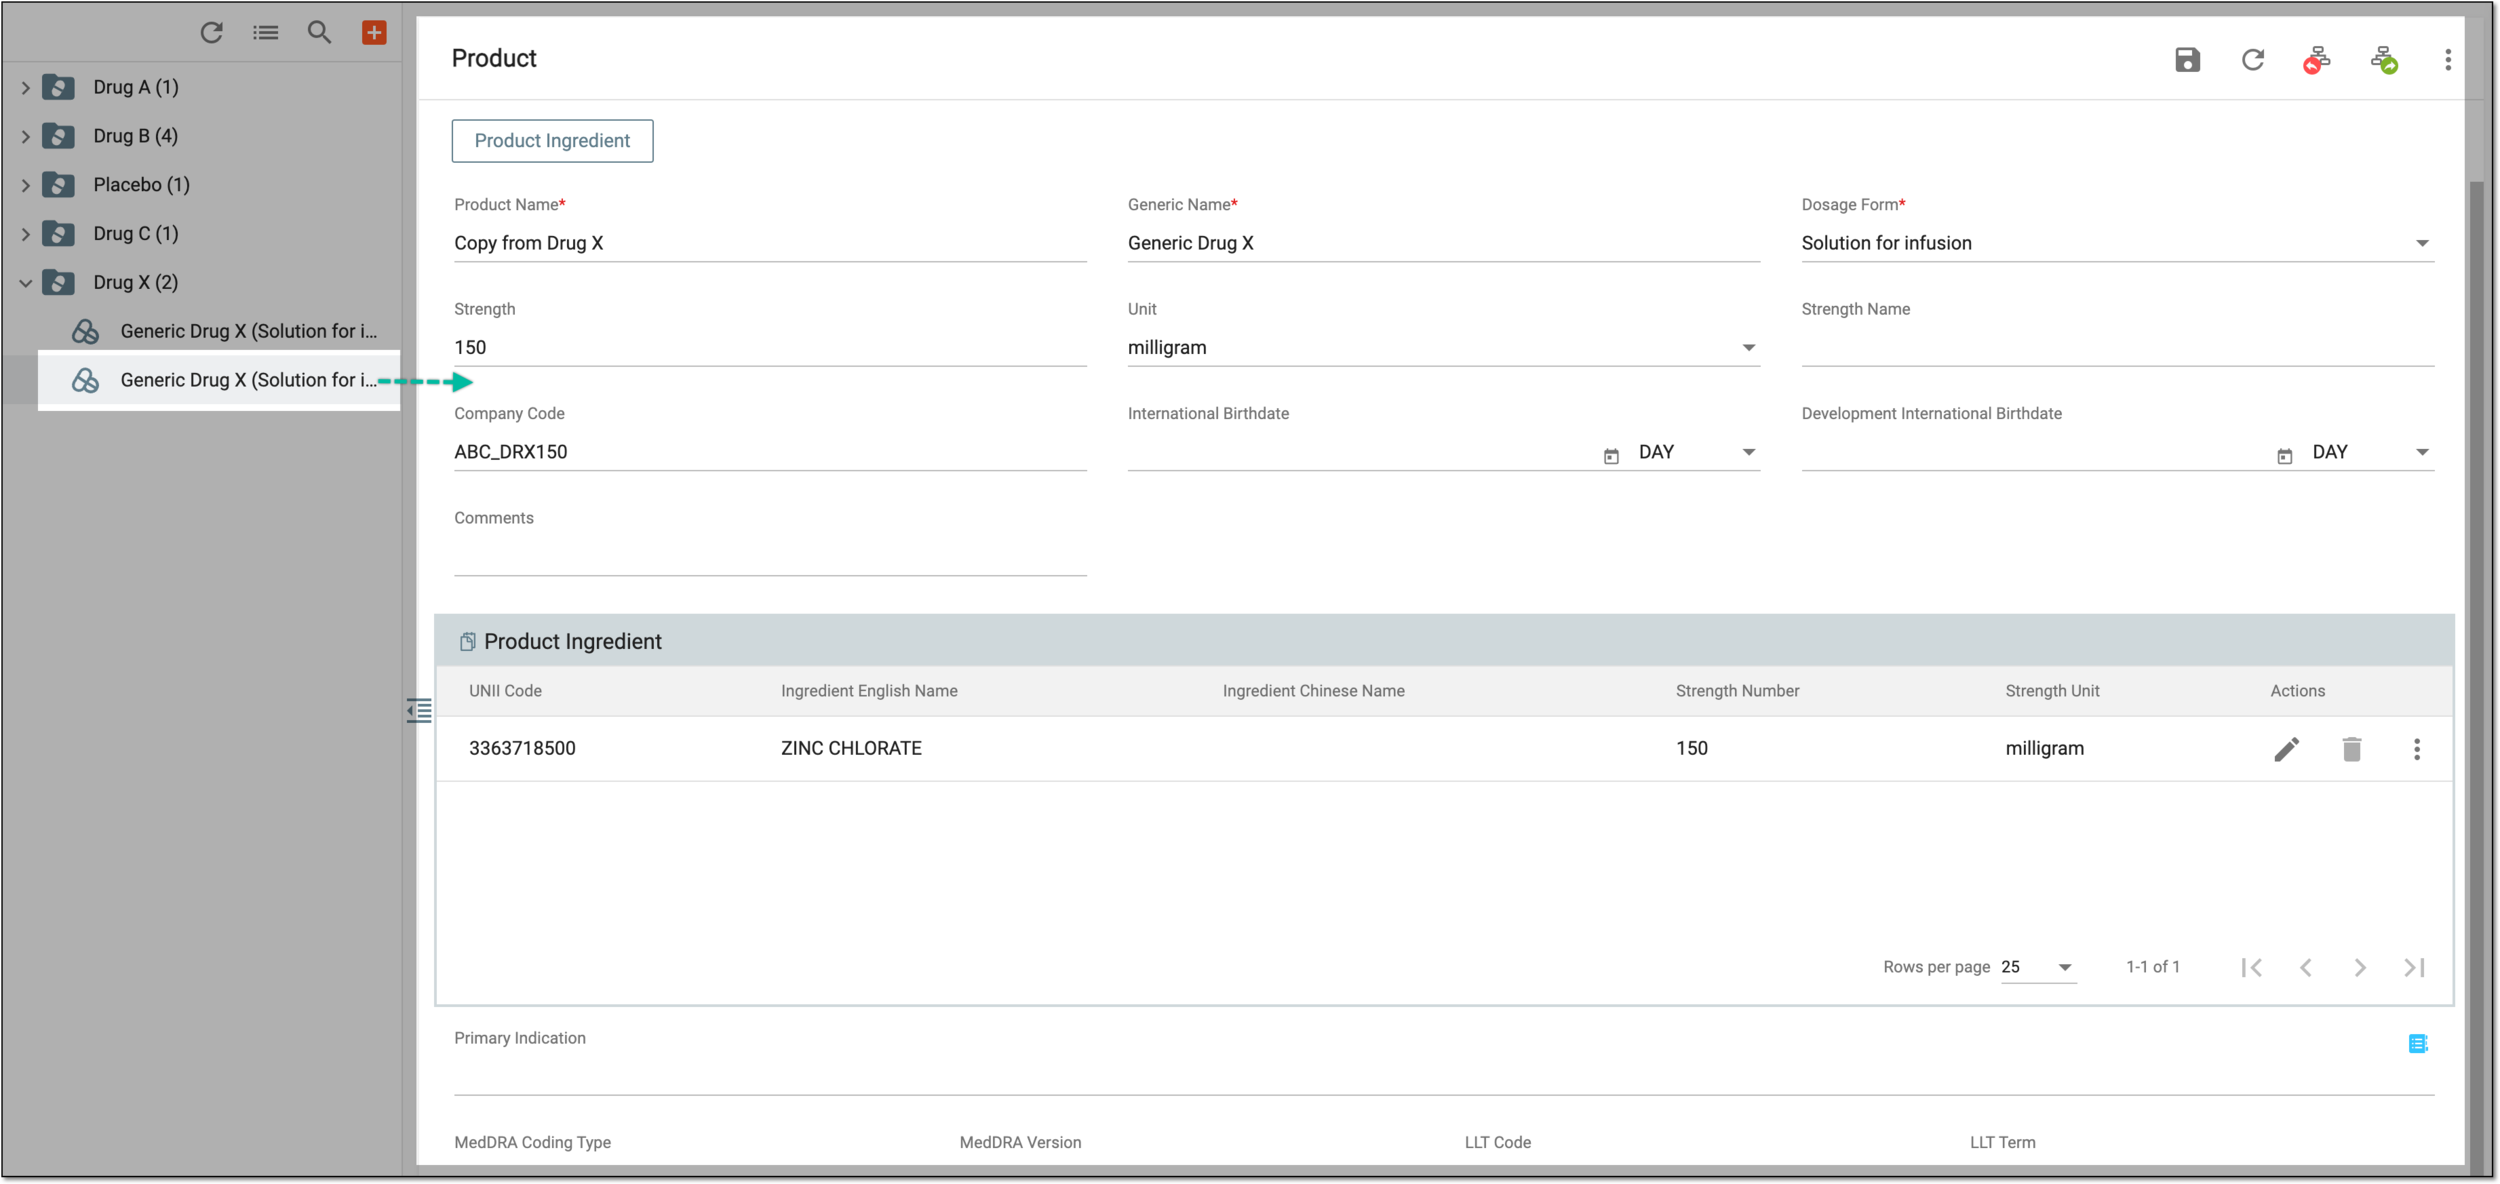Open the Primary Indication lookup icon
The width and height of the screenshot is (2500, 1184).
pyautogui.click(x=2418, y=1044)
